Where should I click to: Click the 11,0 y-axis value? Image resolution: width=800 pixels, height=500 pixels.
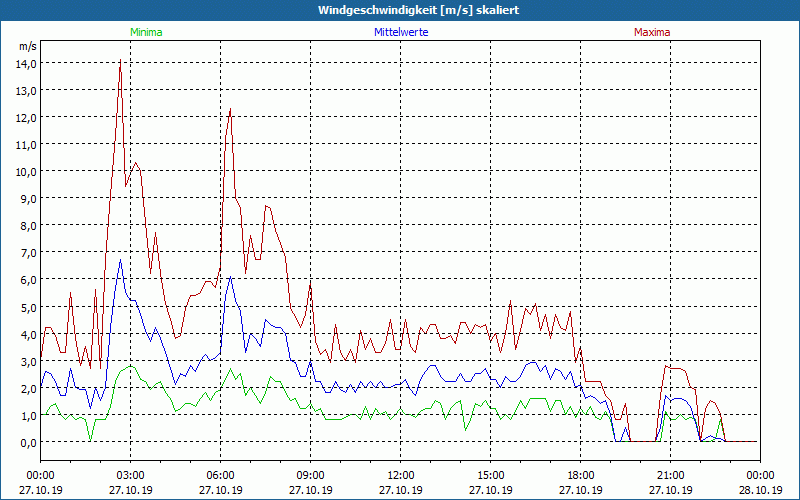coord(26,145)
